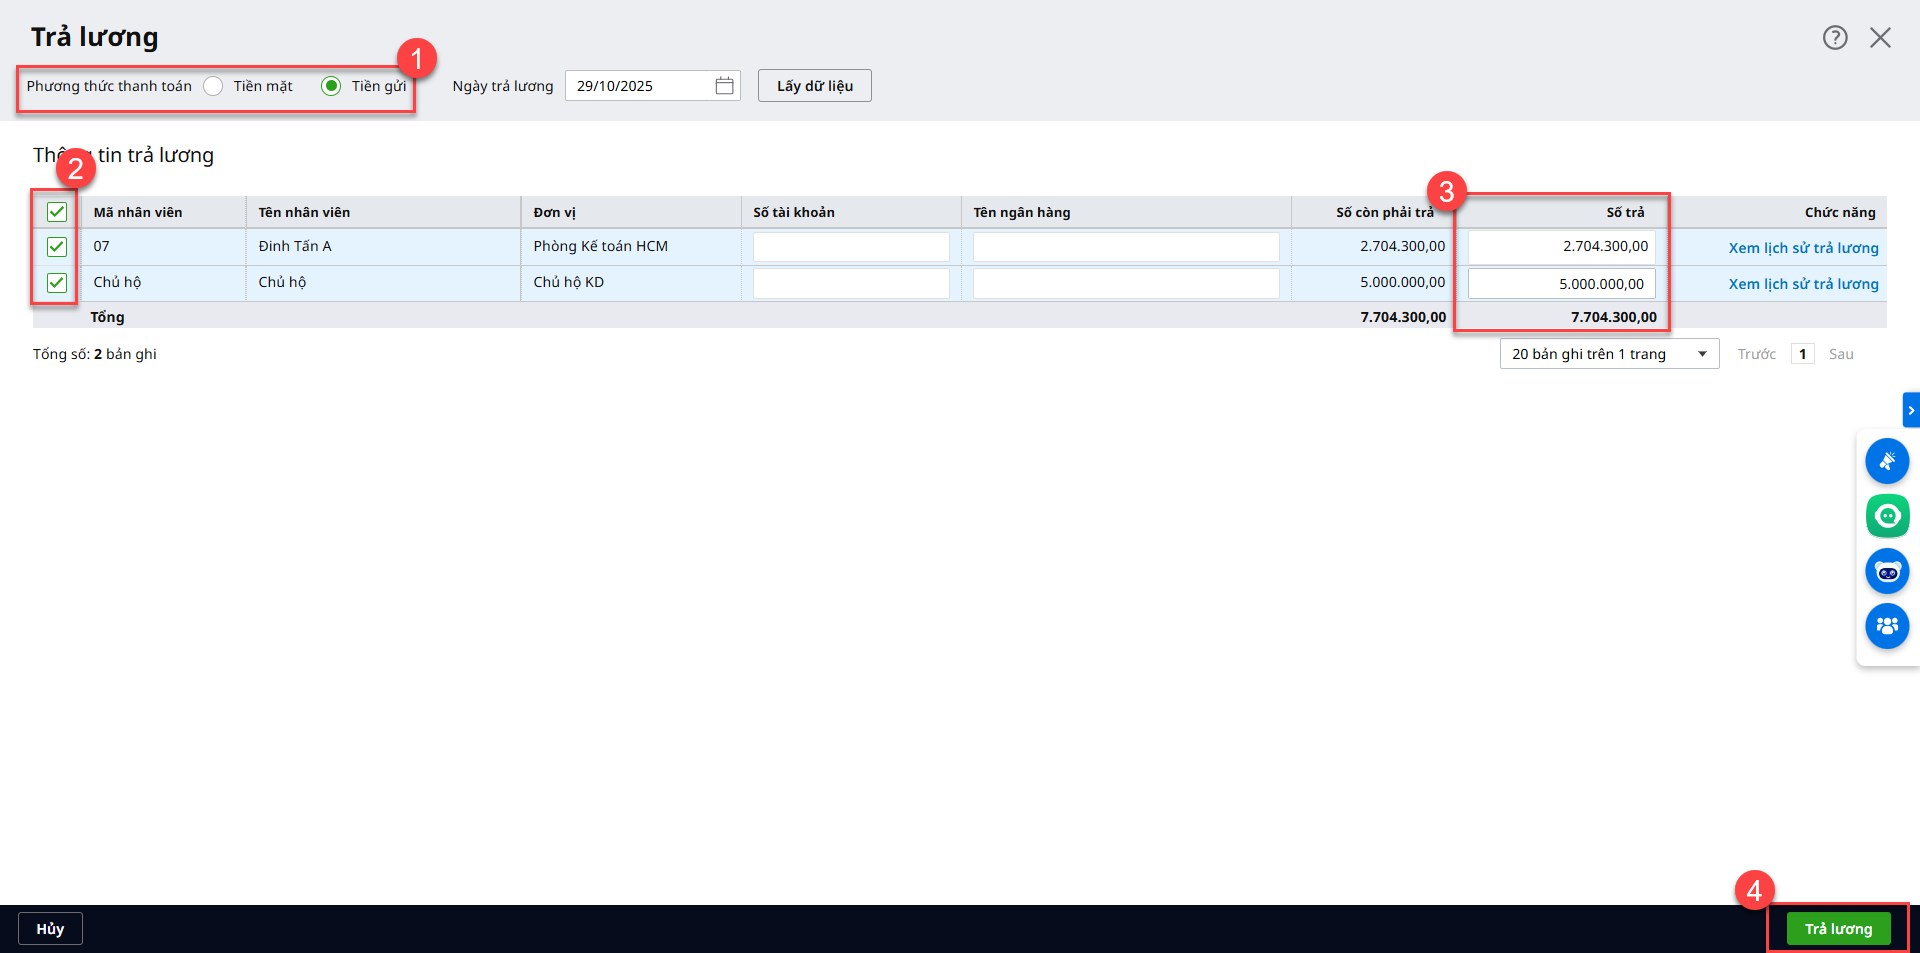Viewport: 1920px width, 953px height.
Task: Click the blue pin floating icon
Action: tap(1887, 461)
